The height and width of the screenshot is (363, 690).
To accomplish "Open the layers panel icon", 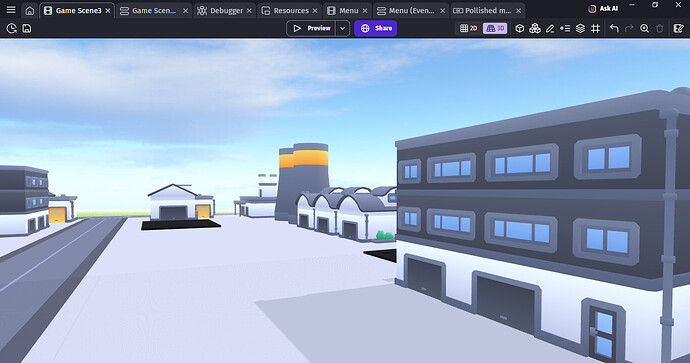I will (580, 29).
